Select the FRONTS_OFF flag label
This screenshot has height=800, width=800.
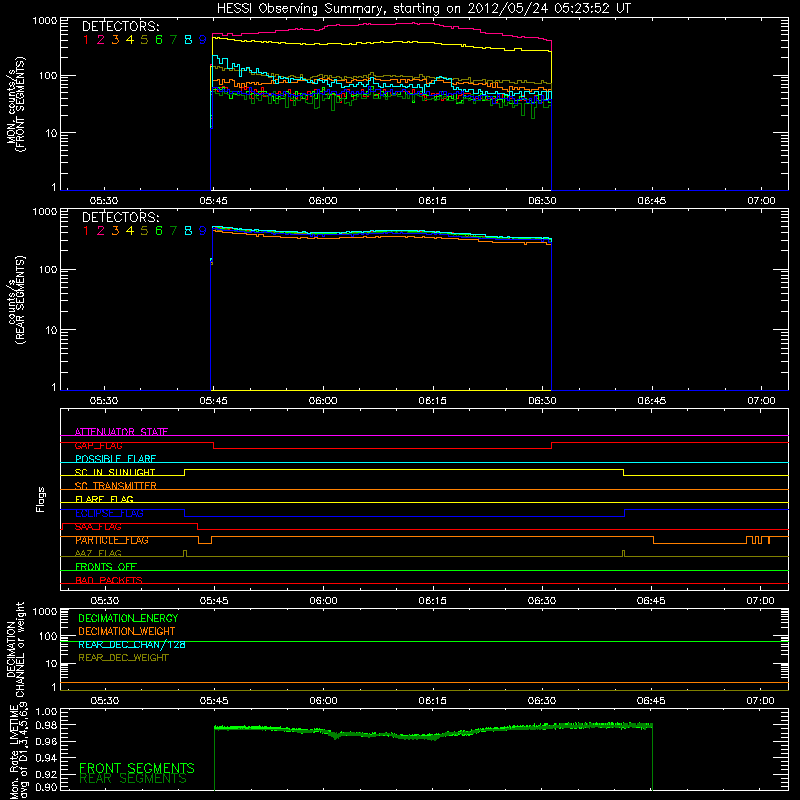pos(106,567)
